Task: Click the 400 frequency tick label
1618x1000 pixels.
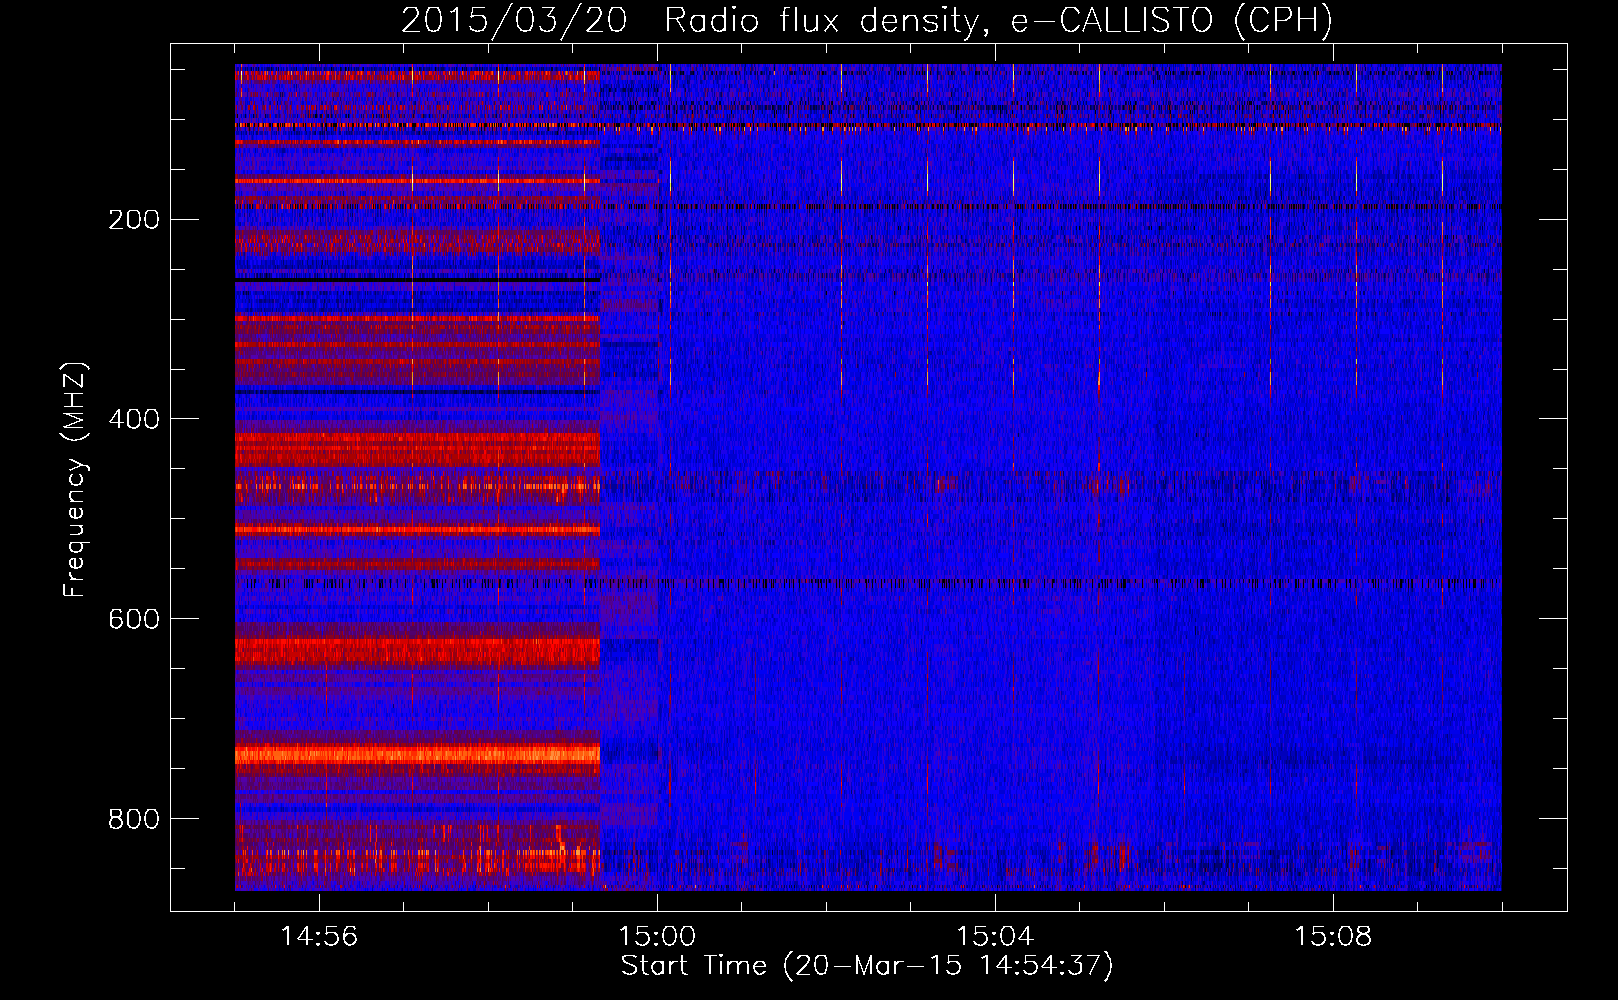Action: (134, 419)
